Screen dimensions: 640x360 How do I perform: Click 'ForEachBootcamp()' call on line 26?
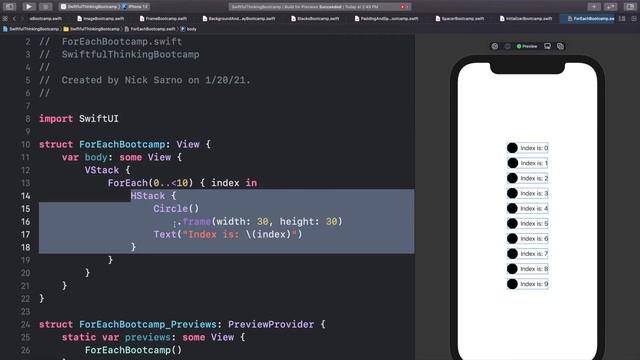point(133,350)
